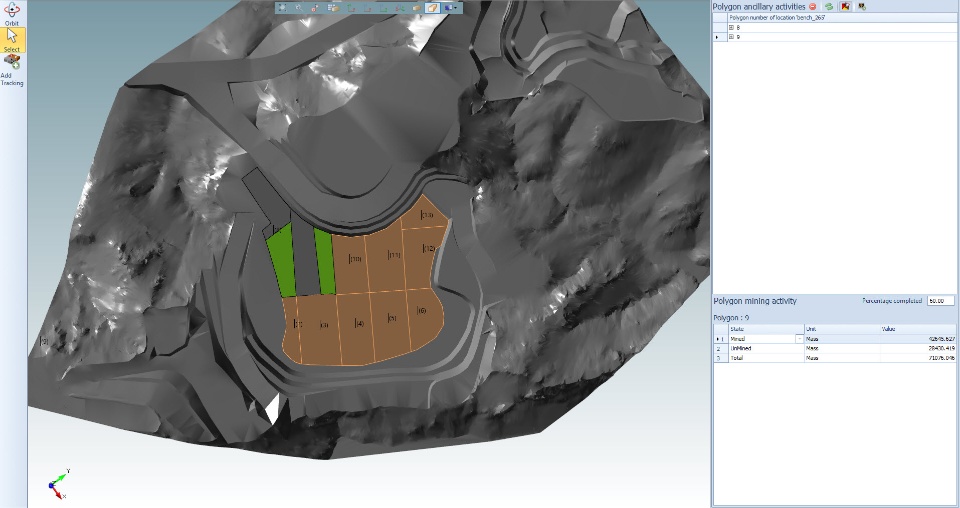Click the red remove icon beside ancillary activities
This screenshot has width=960, height=508.
coord(812,6)
